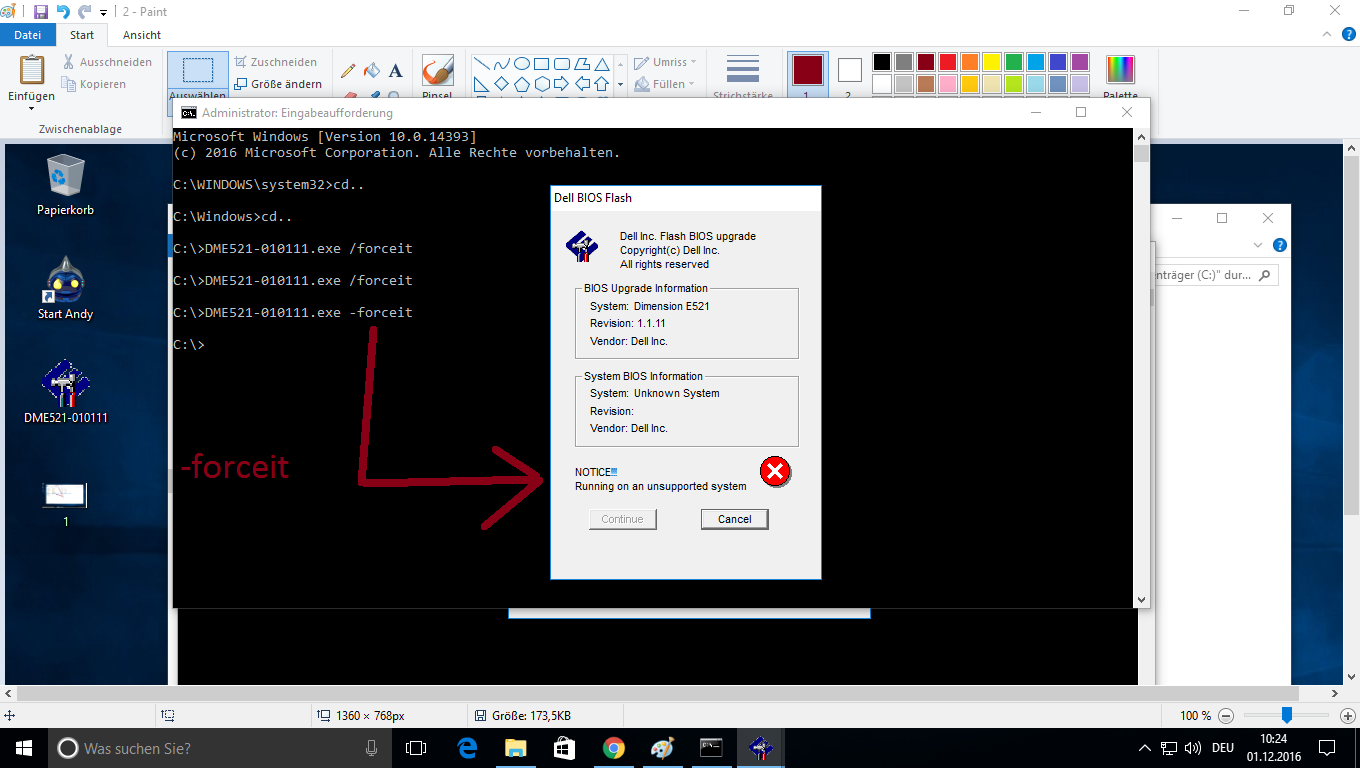Choose the rectangular Auswählen selection tool

(198, 72)
